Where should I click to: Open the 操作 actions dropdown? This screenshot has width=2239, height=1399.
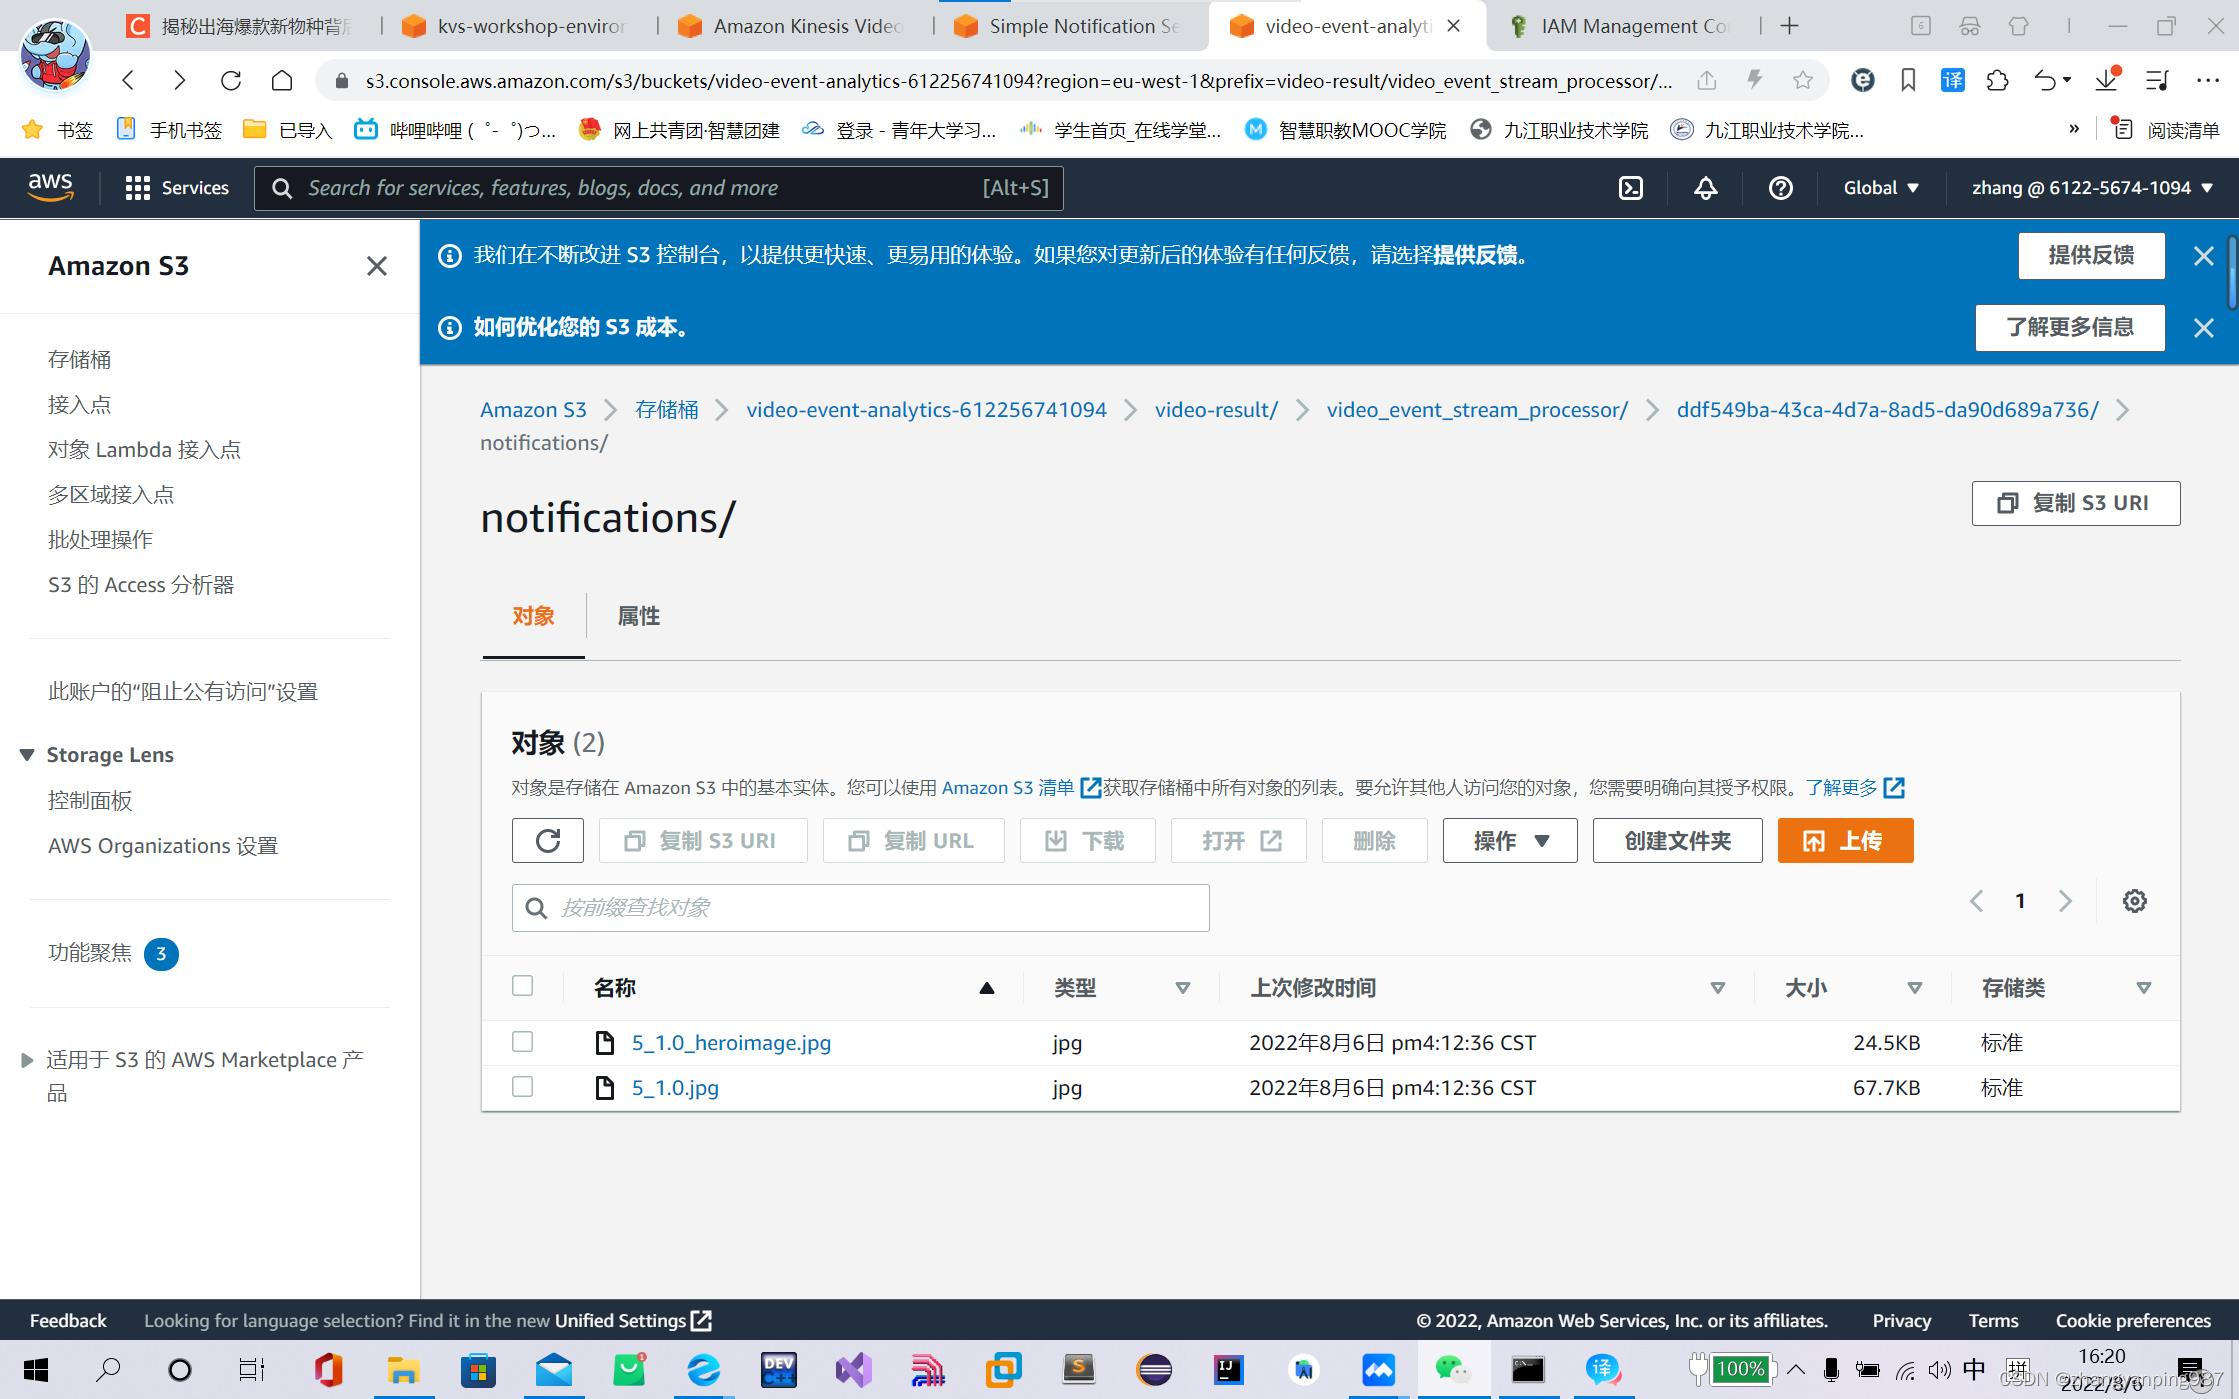point(1509,841)
